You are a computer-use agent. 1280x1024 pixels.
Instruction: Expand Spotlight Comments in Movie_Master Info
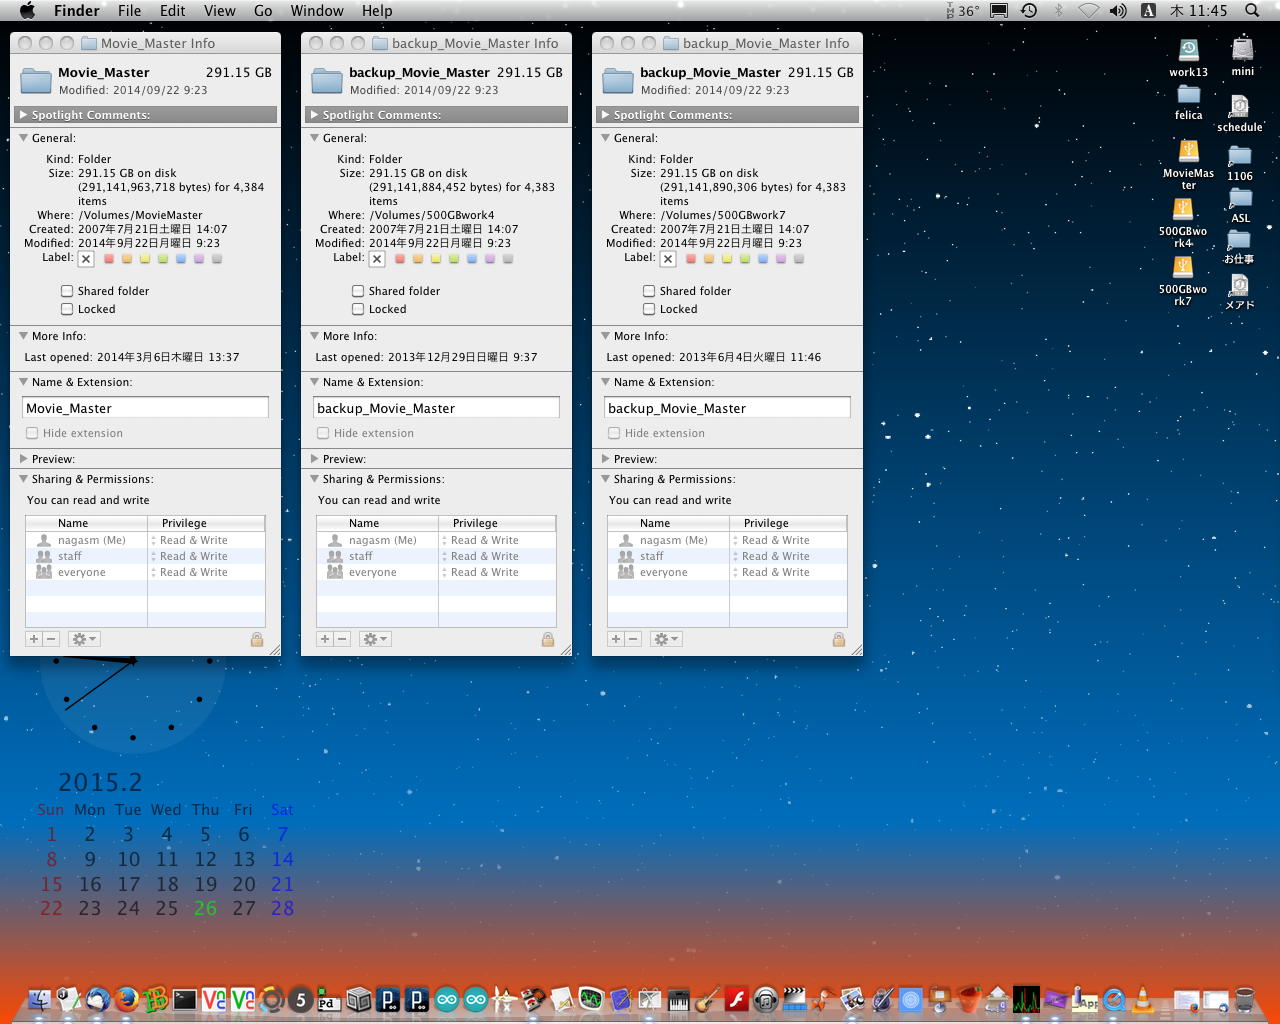coord(22,115)
